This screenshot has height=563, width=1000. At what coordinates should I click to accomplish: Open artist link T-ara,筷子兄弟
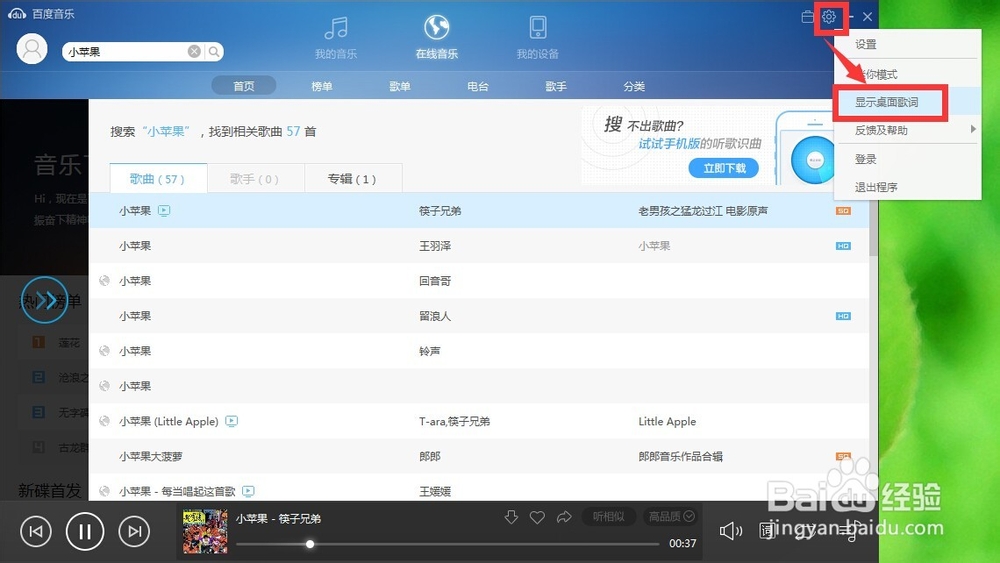pos(454,421)
